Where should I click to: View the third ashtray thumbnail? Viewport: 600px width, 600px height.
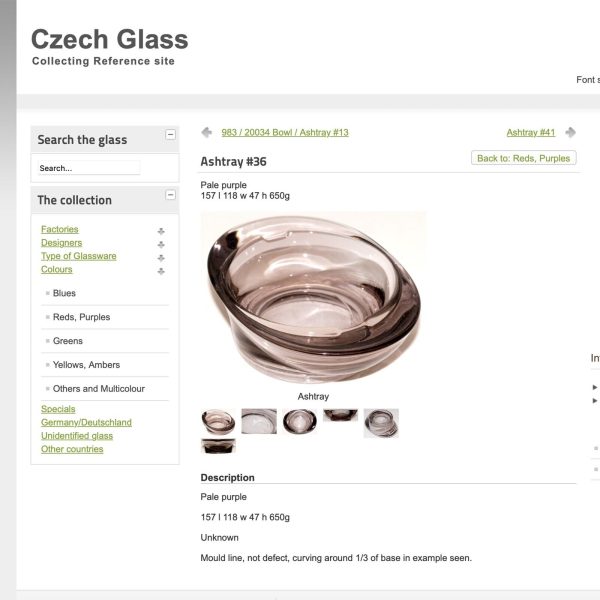coord(299,422)
